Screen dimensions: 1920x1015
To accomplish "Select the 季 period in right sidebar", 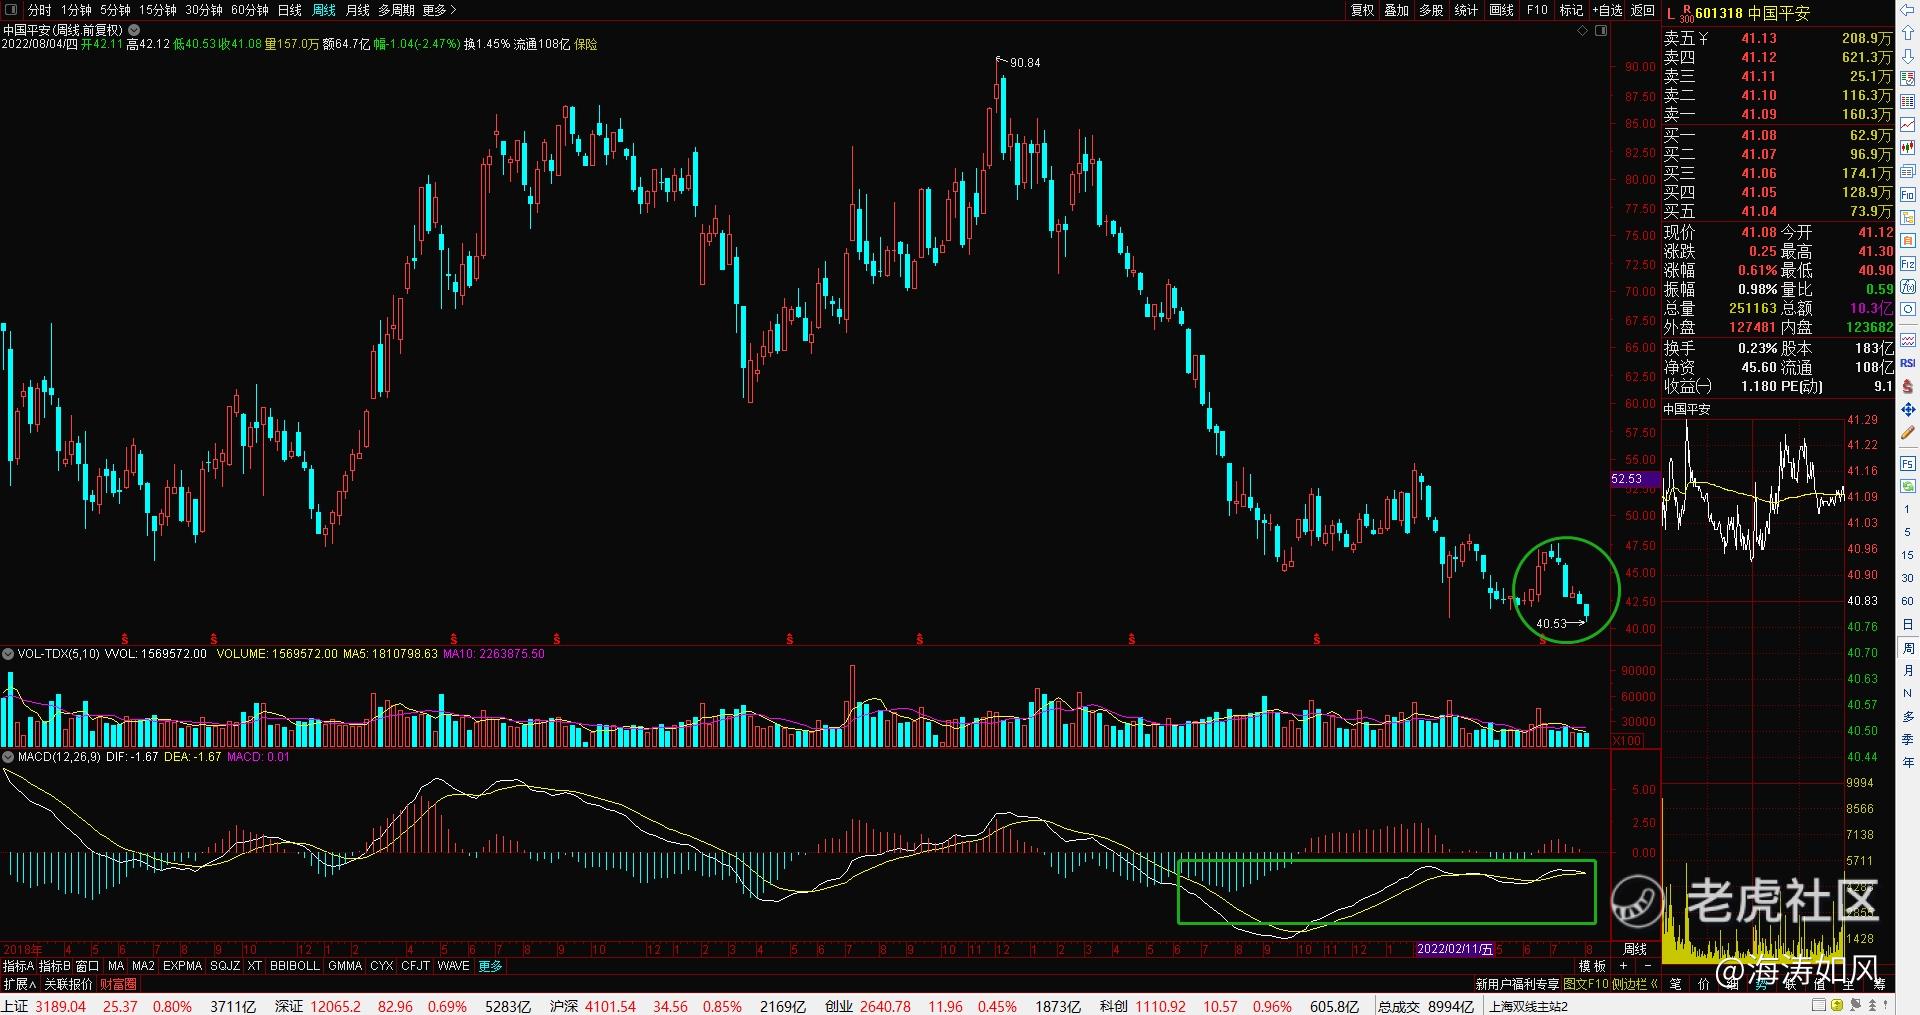I will (1907, 739).
